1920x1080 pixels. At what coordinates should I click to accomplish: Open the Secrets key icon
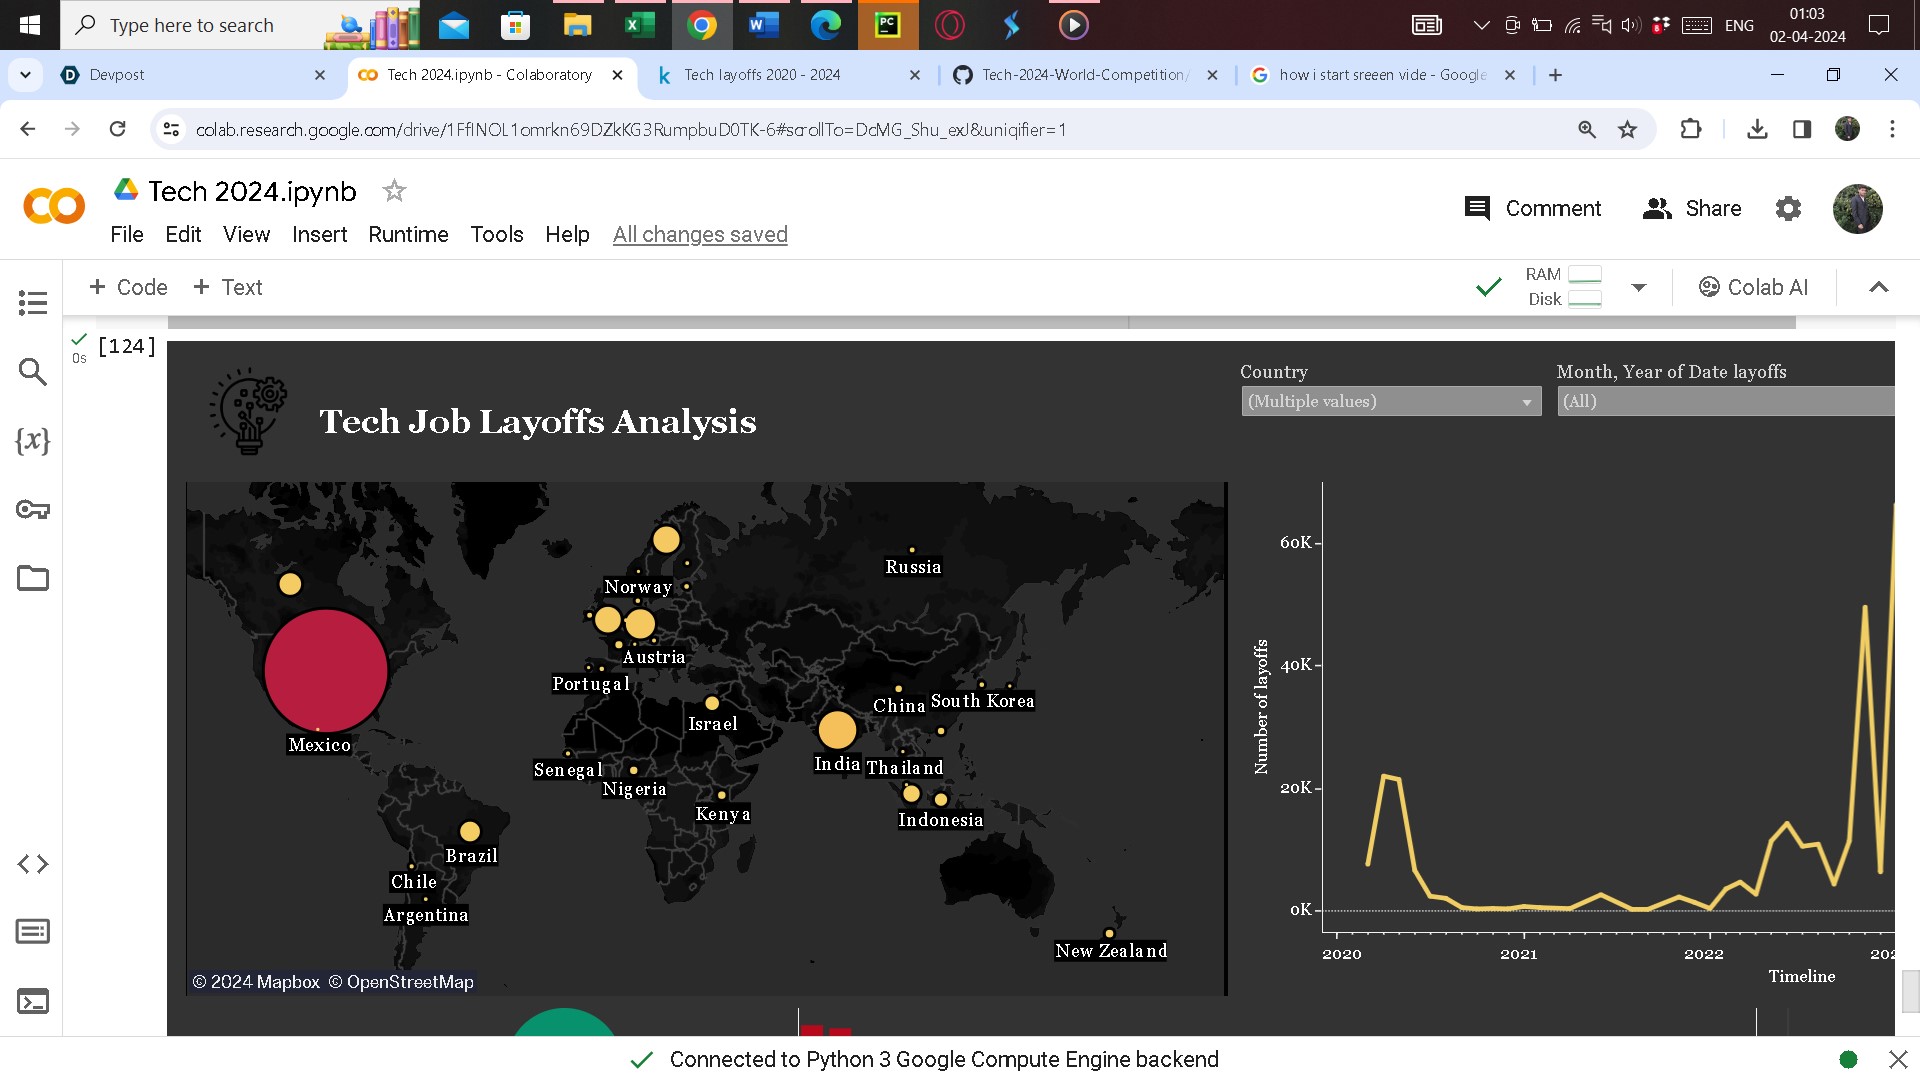point(33,510)
